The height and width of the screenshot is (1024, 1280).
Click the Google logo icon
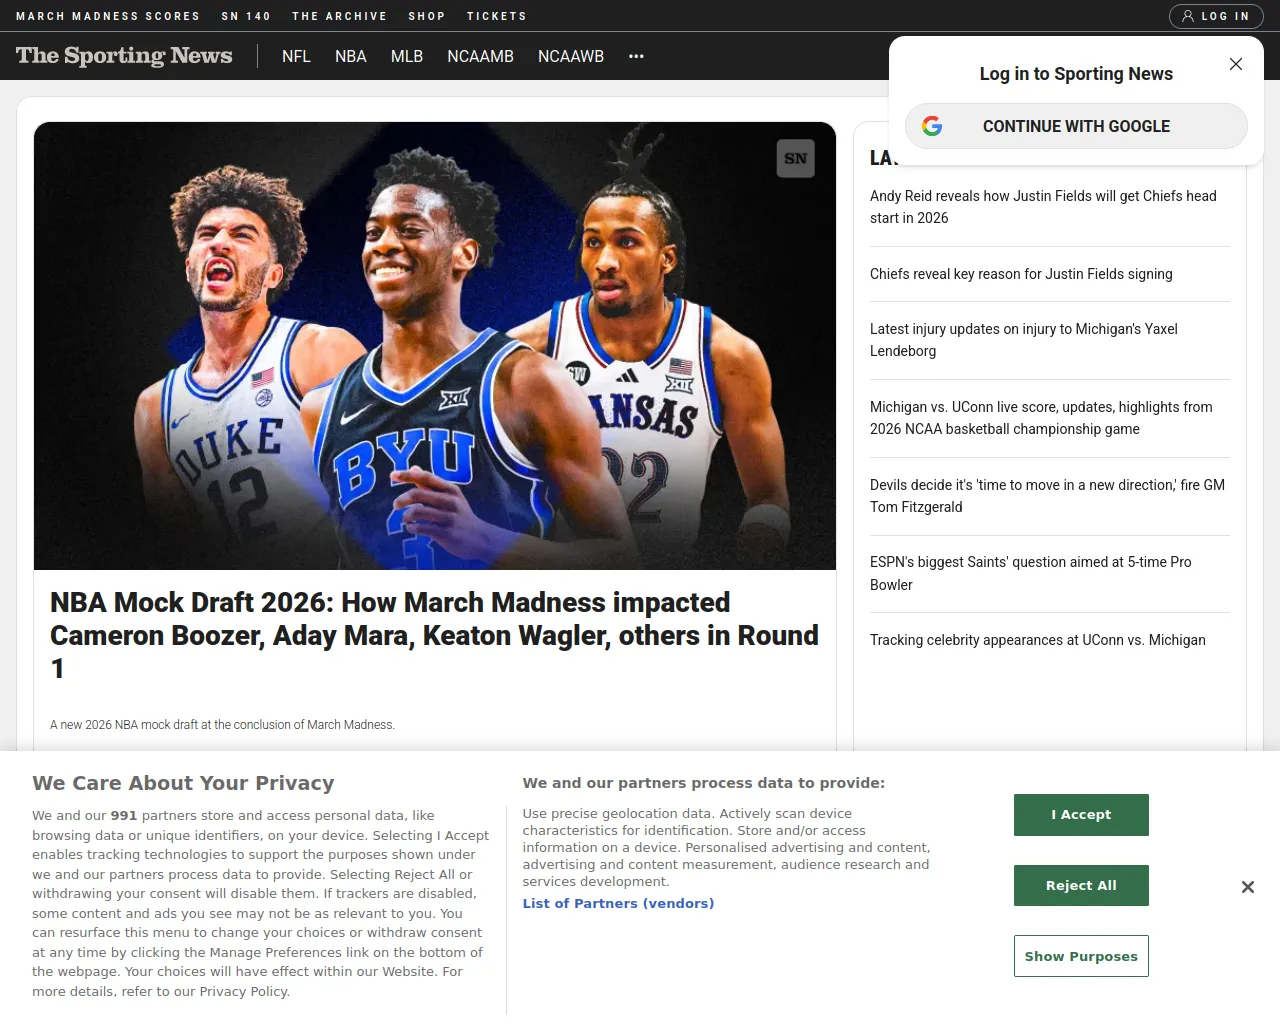[932, 126]
